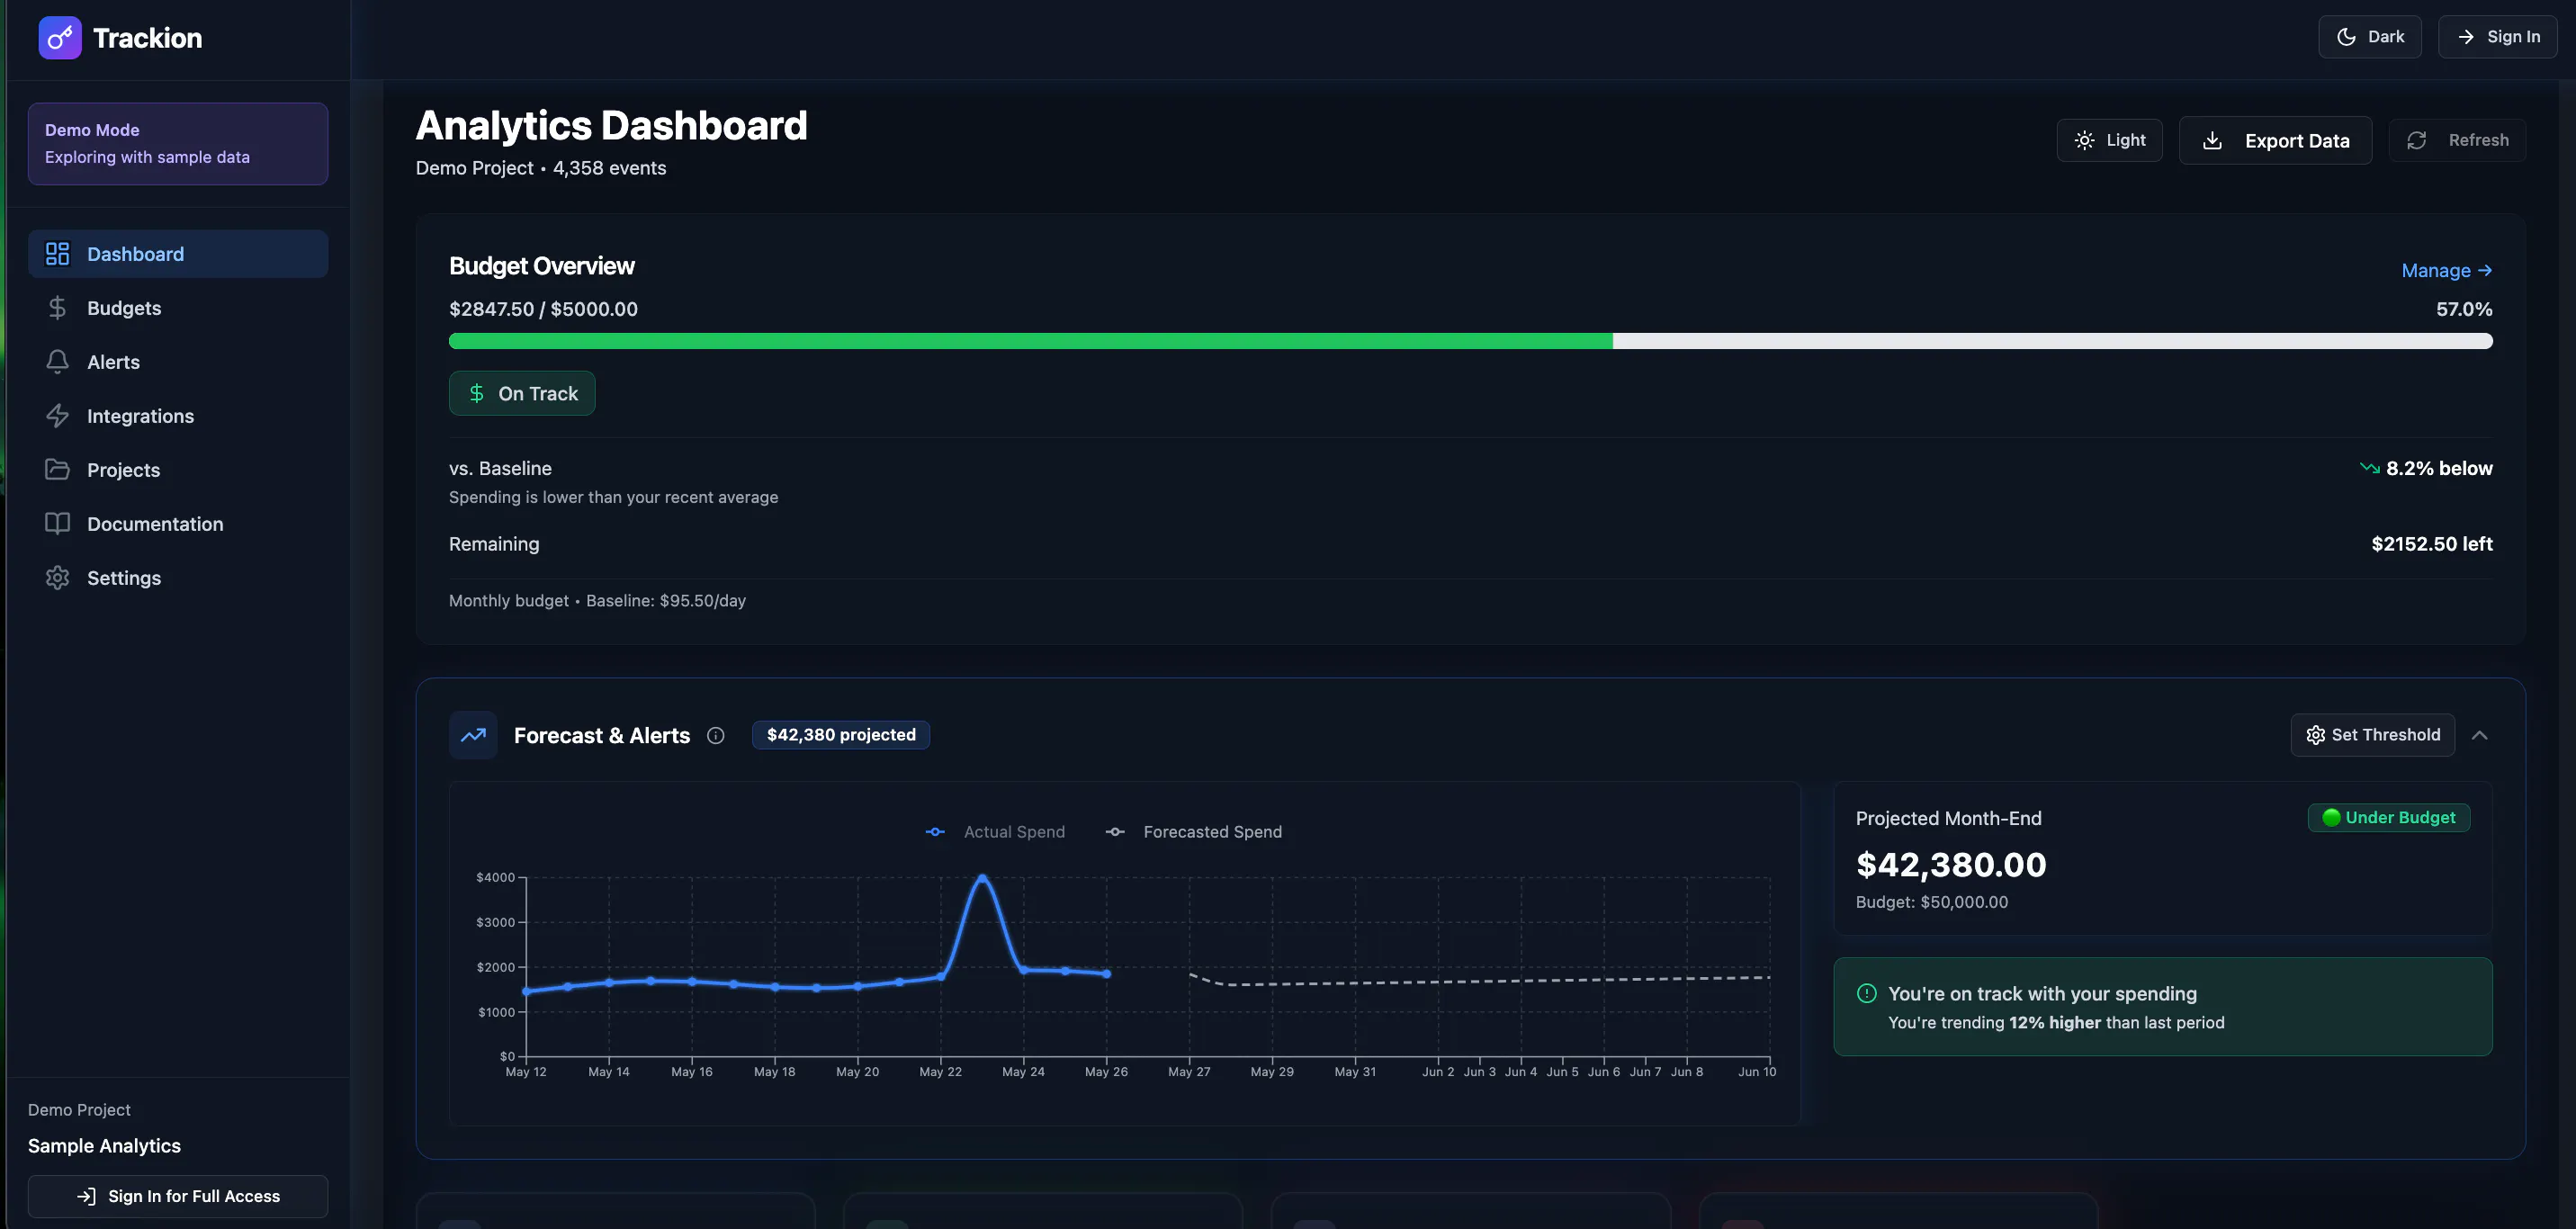2576x1229 pixels.
Task: Click the gear icon on Set Threshold
Action: [x=2315, y=736]
